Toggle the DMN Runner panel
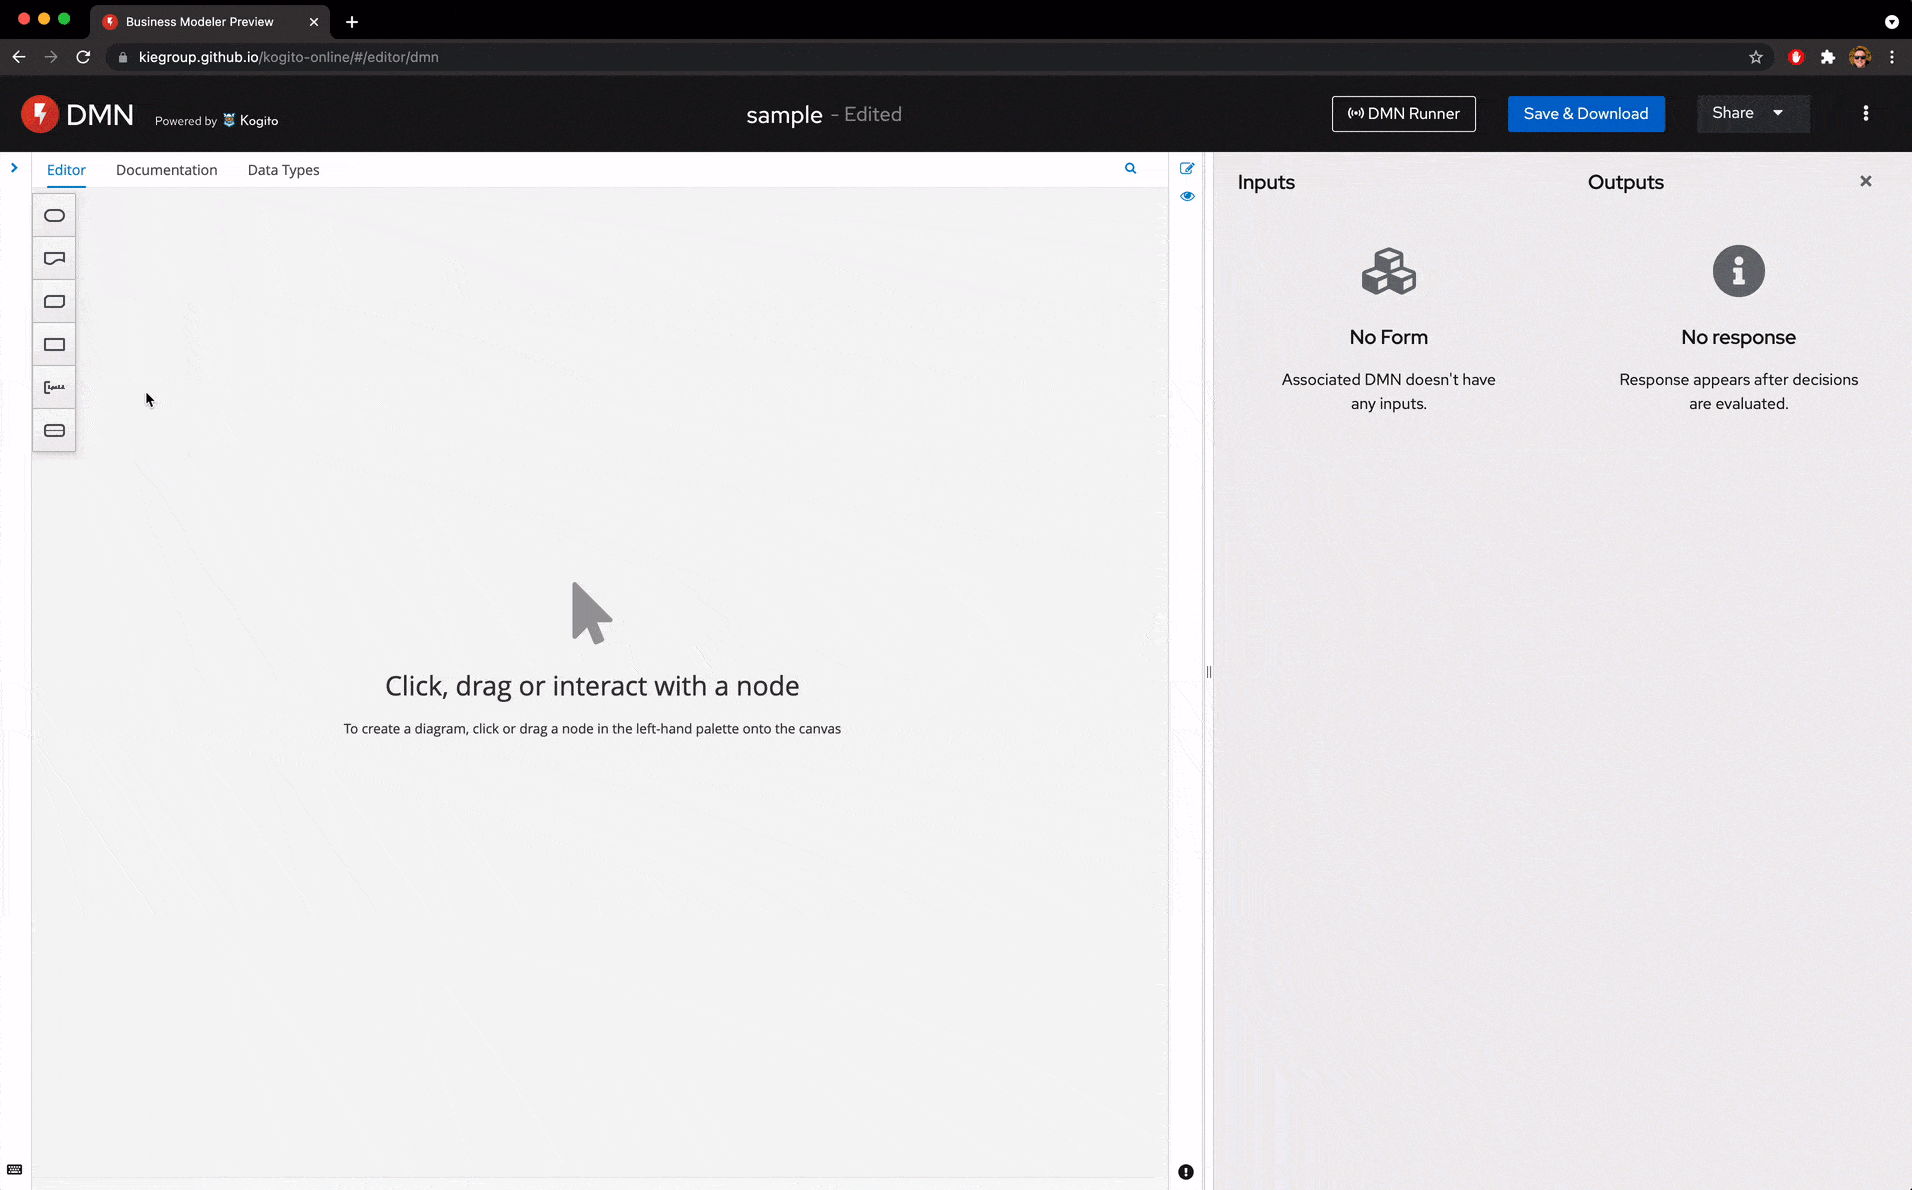Screen dimensions: 1912x1190 pos(1403,114)
